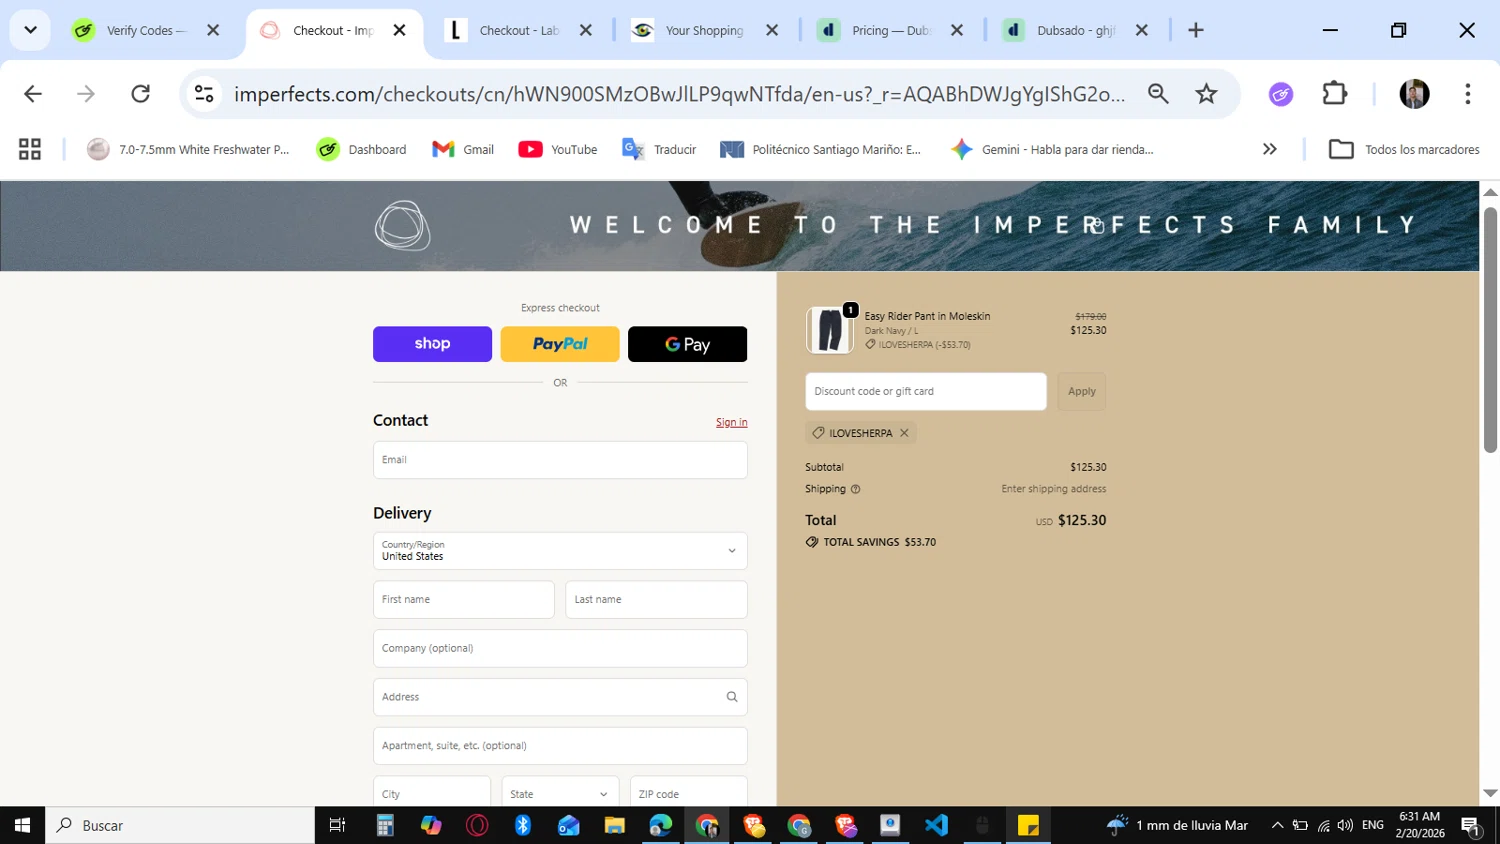Screen dimensions: 1500x844
Task: Focus the Apartment, suite field
Action: (x=560, y=746)
